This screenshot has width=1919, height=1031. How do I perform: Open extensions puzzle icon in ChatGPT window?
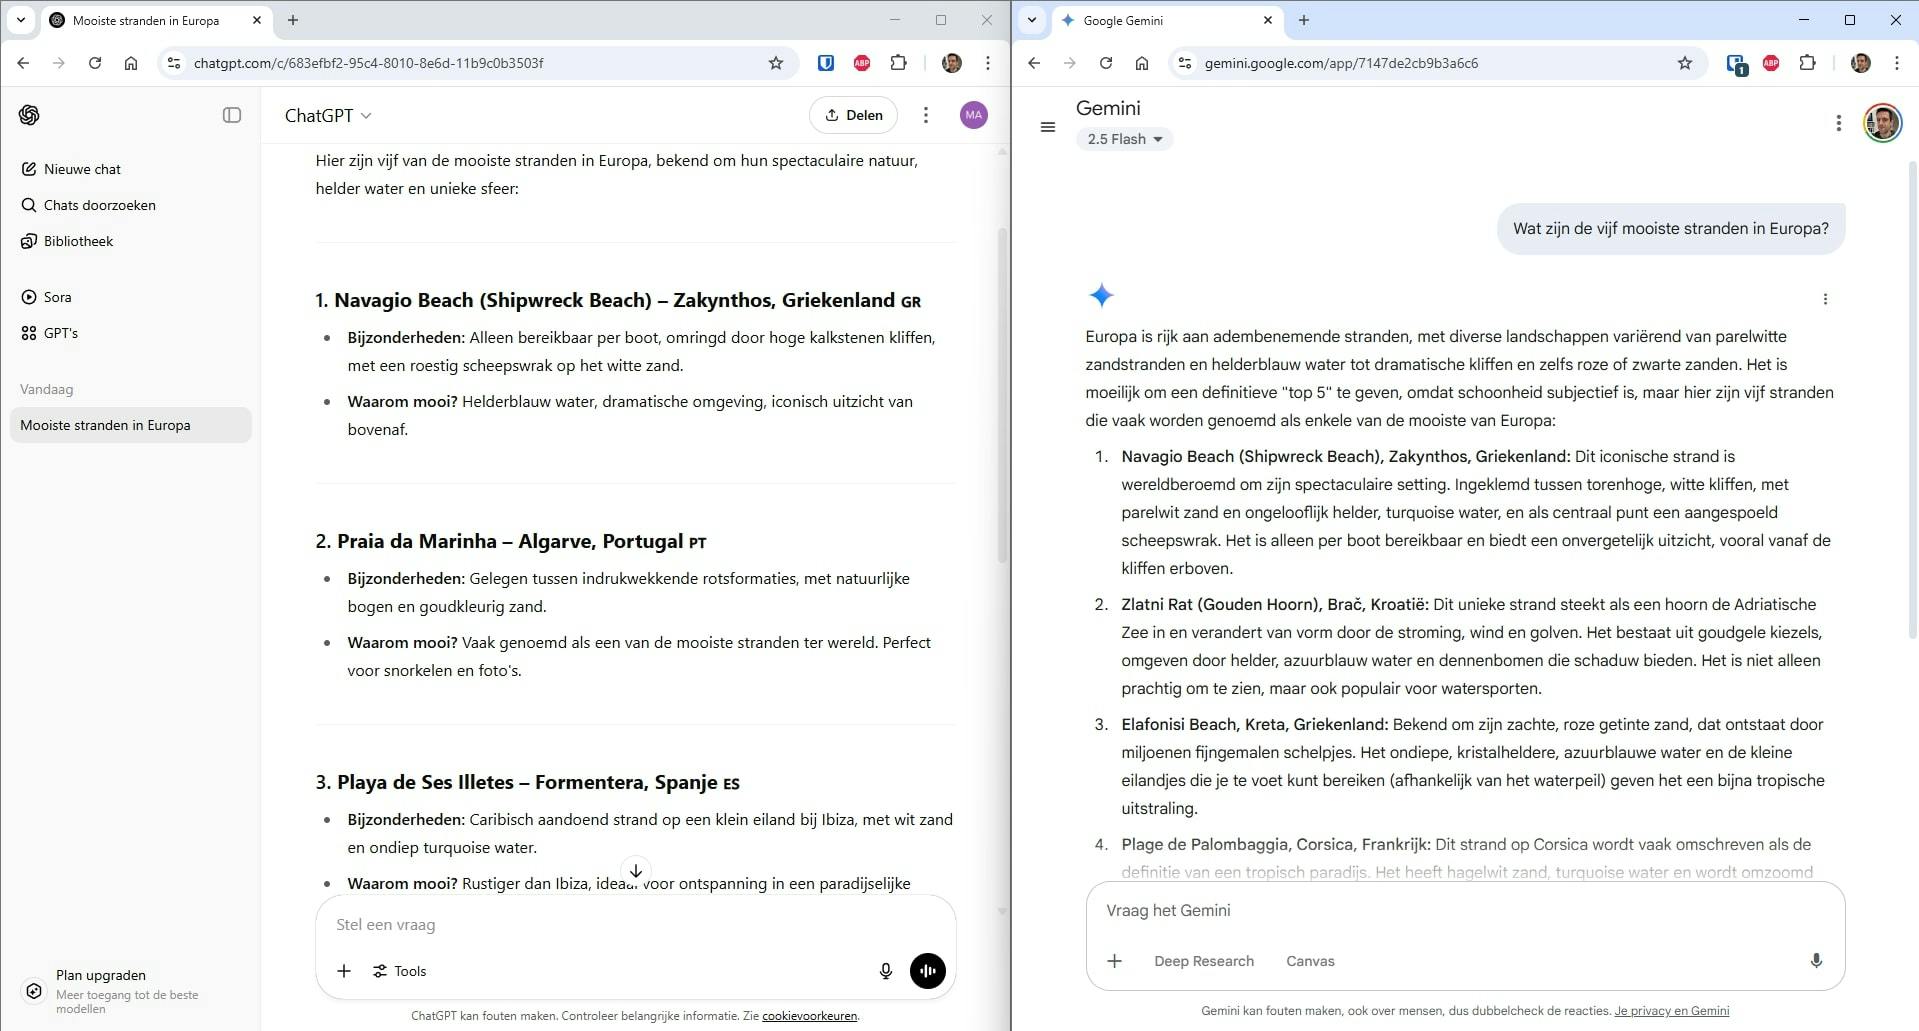click(x=899, y=63)
